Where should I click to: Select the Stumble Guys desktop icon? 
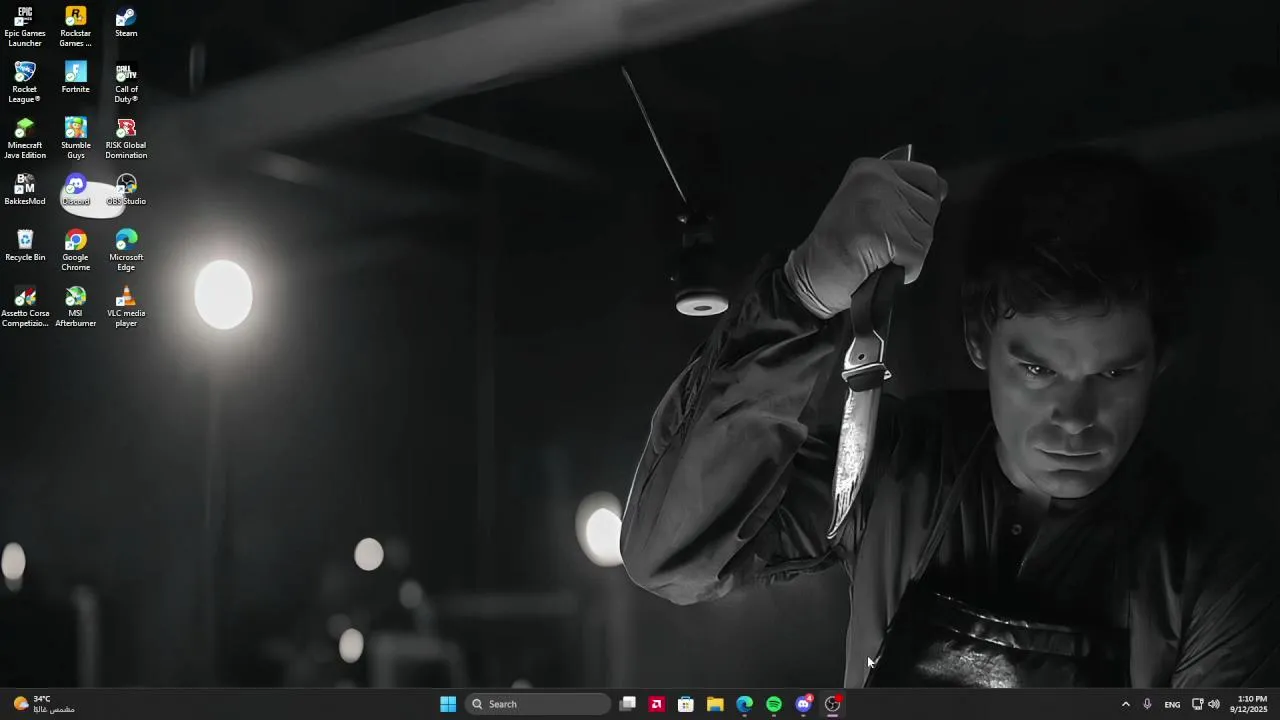point(76,139)
